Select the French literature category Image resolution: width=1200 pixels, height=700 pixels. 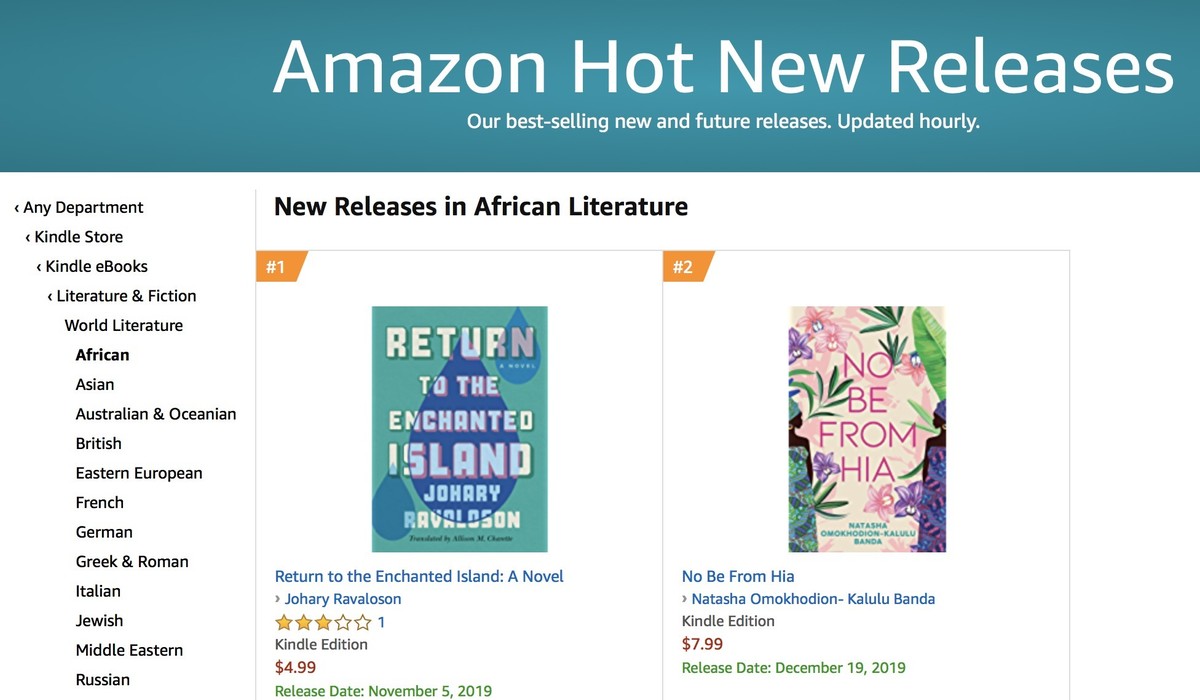100,503
